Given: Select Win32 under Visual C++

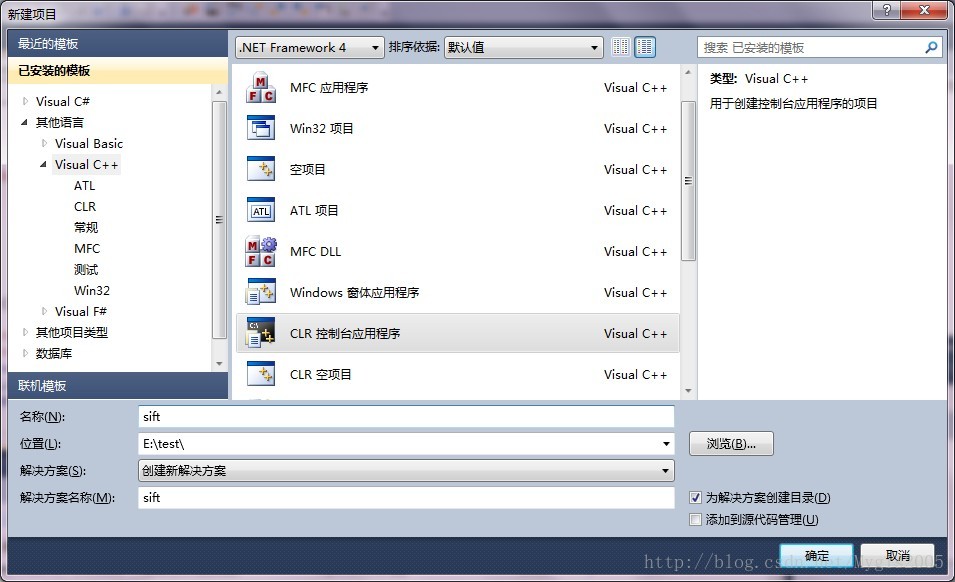Looking at the screenshot, I should [92, 291].
